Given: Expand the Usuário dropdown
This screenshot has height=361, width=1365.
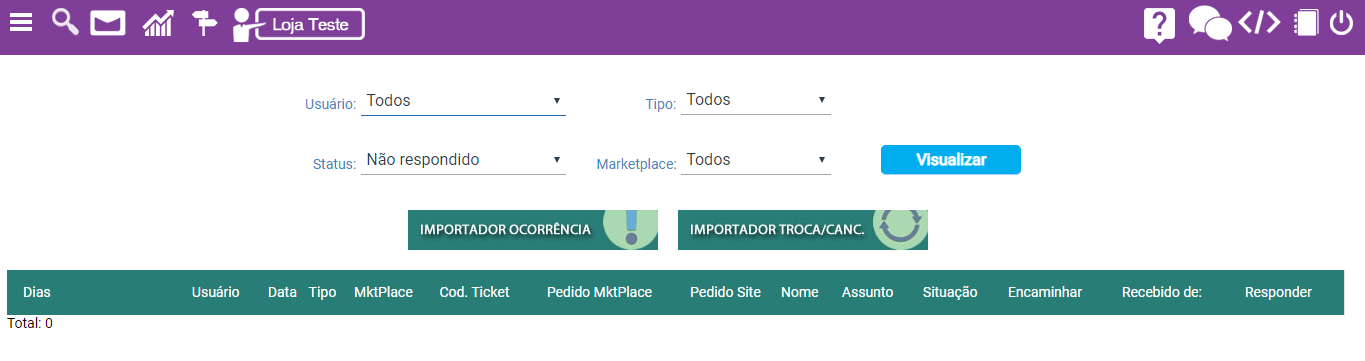Looking at the screenshot, I should point(463,101).
